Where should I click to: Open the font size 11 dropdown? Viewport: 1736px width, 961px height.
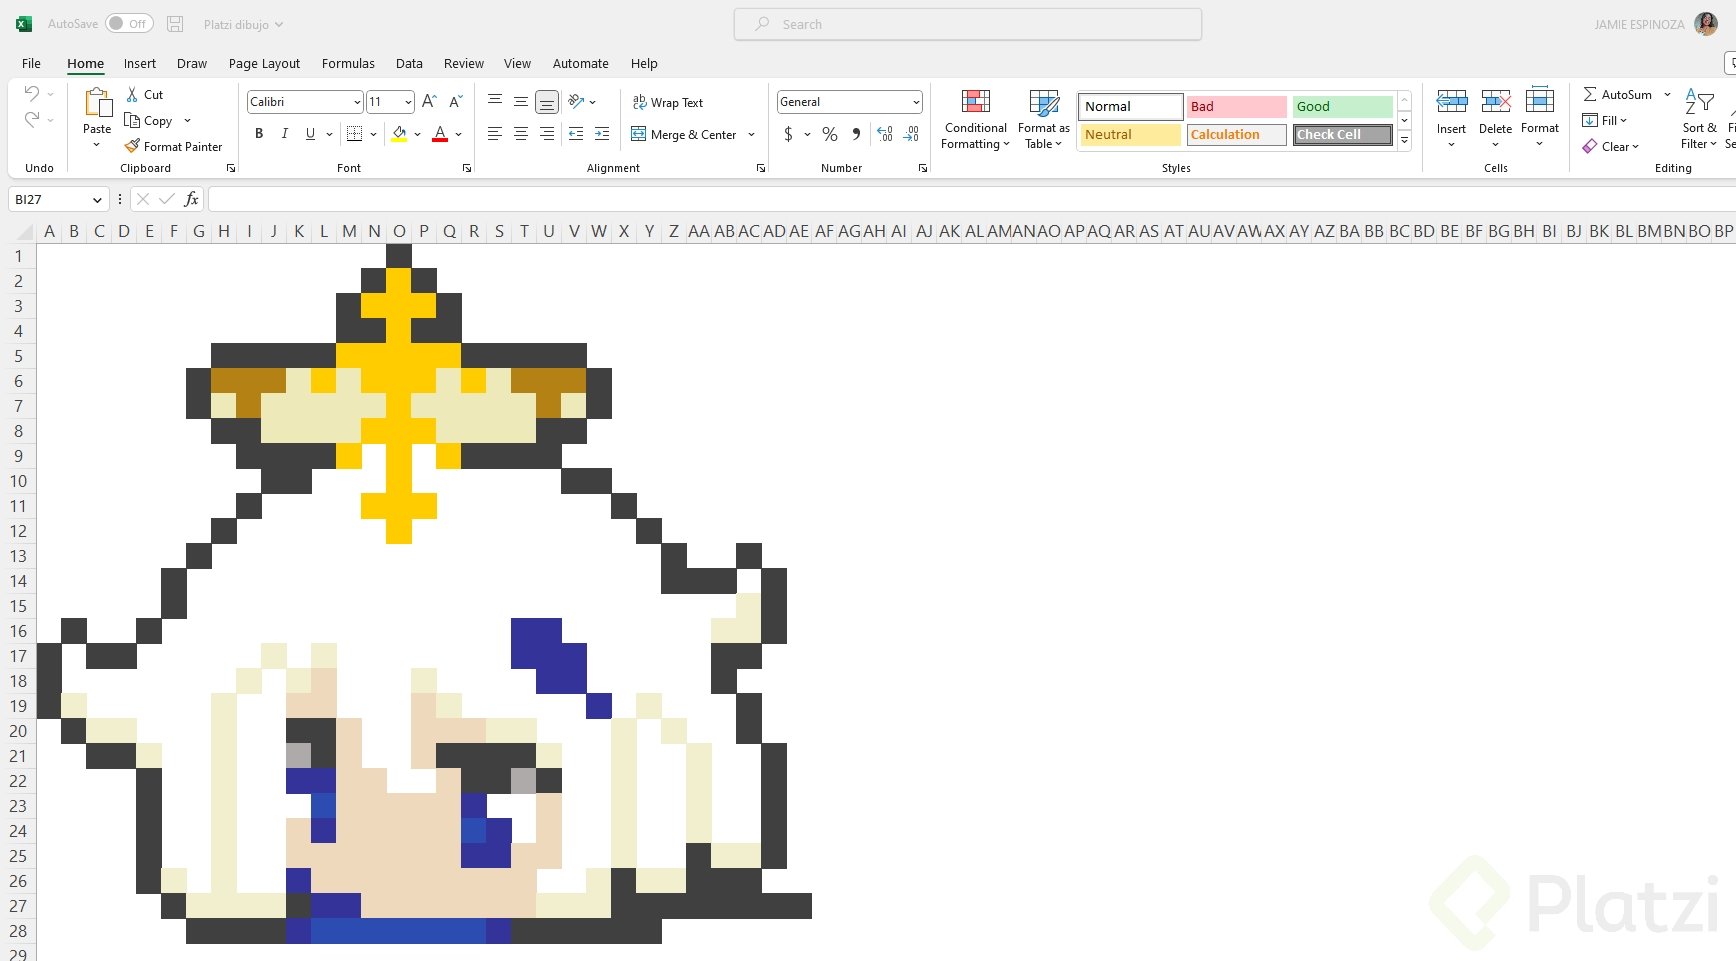click(x=408, y=102)
